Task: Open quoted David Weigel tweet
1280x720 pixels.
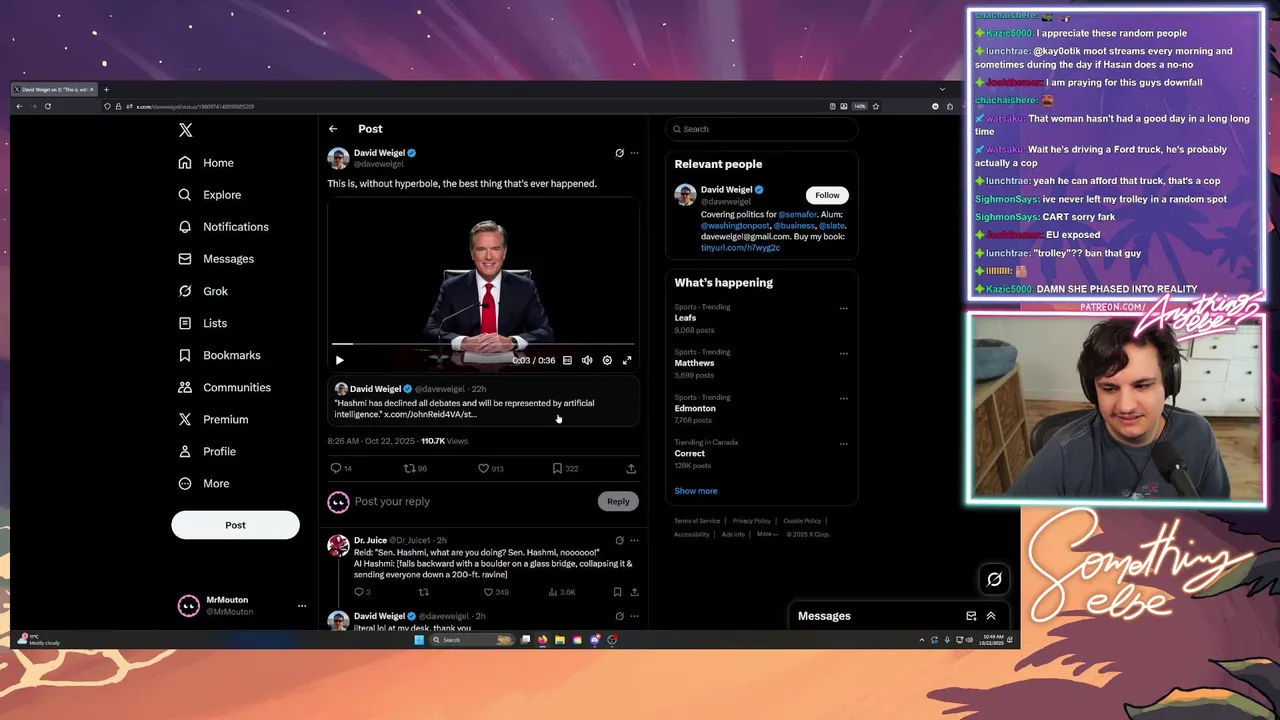Action: click(483, 401)
